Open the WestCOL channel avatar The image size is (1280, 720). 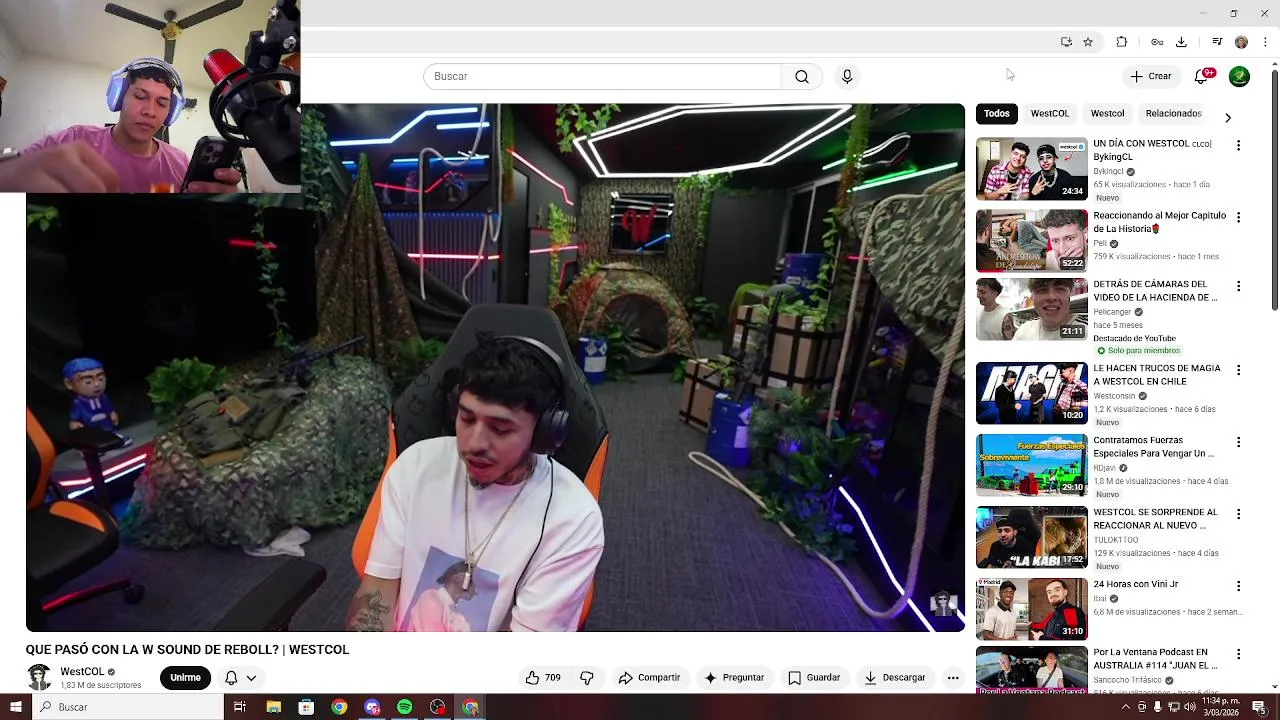coord(39,678)
